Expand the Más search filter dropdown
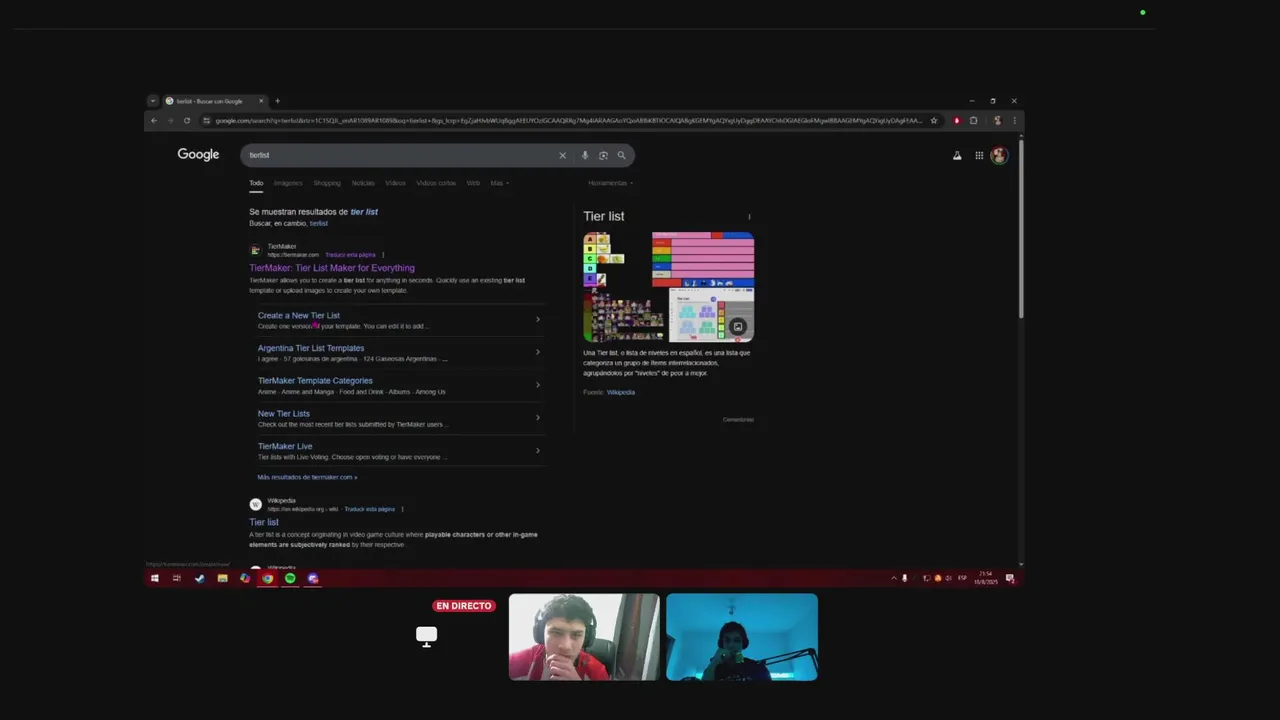 click(499, 183)
